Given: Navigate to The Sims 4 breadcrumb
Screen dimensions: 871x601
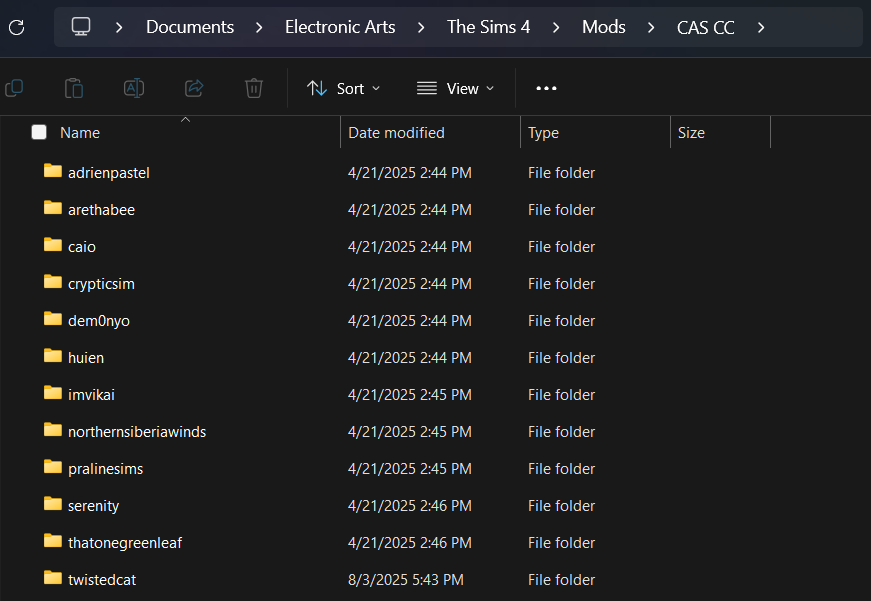Looking at the screenshot, I should [x=488, y=27].
